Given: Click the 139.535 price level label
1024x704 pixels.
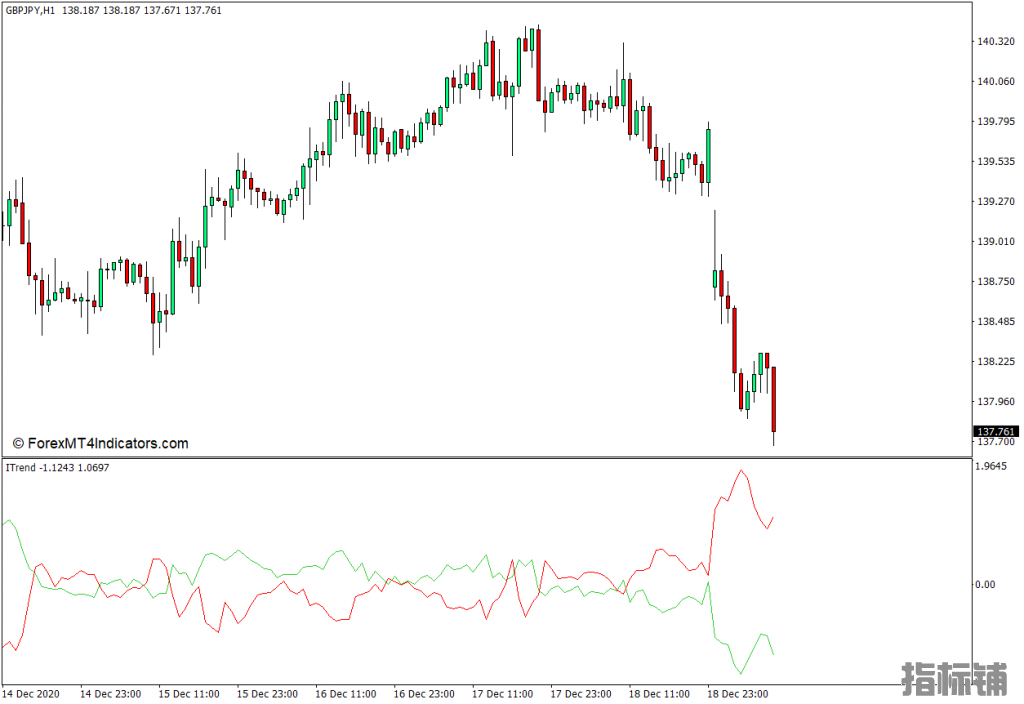Looking at the screenshot, I should click(996, 161).
